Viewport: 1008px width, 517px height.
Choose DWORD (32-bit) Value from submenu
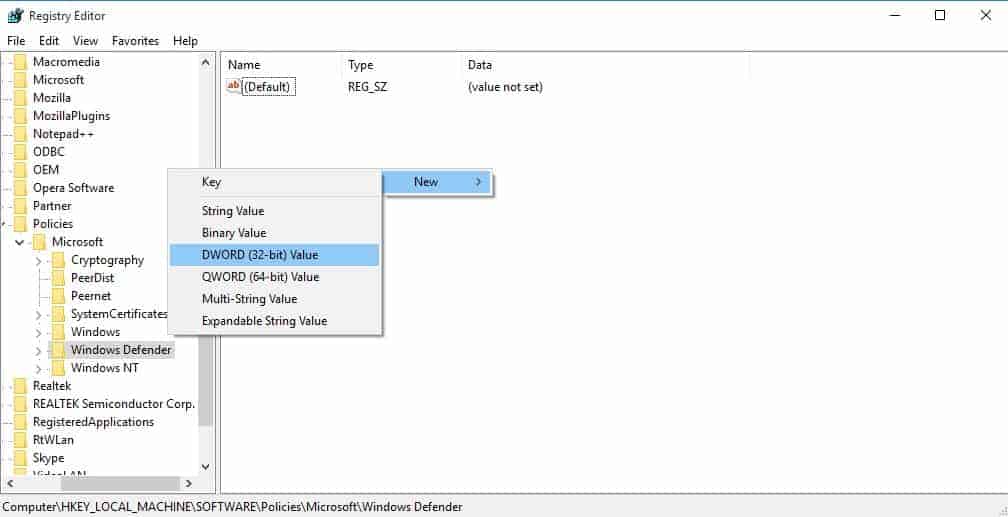coord(260,255)
